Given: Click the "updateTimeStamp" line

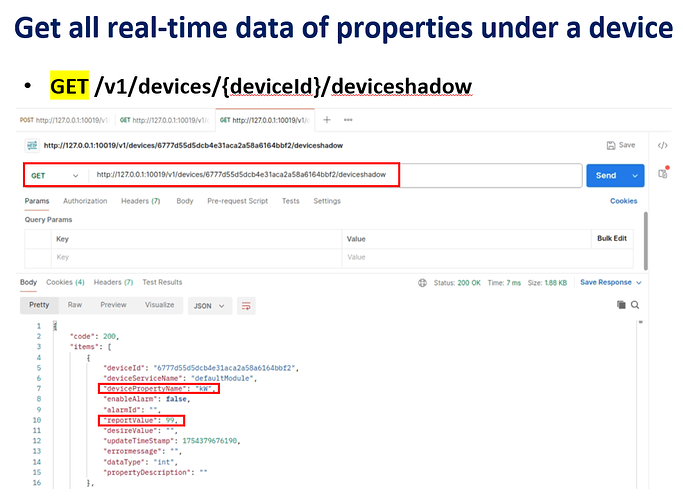Looking at the screenshot, I should coord(172,441).
